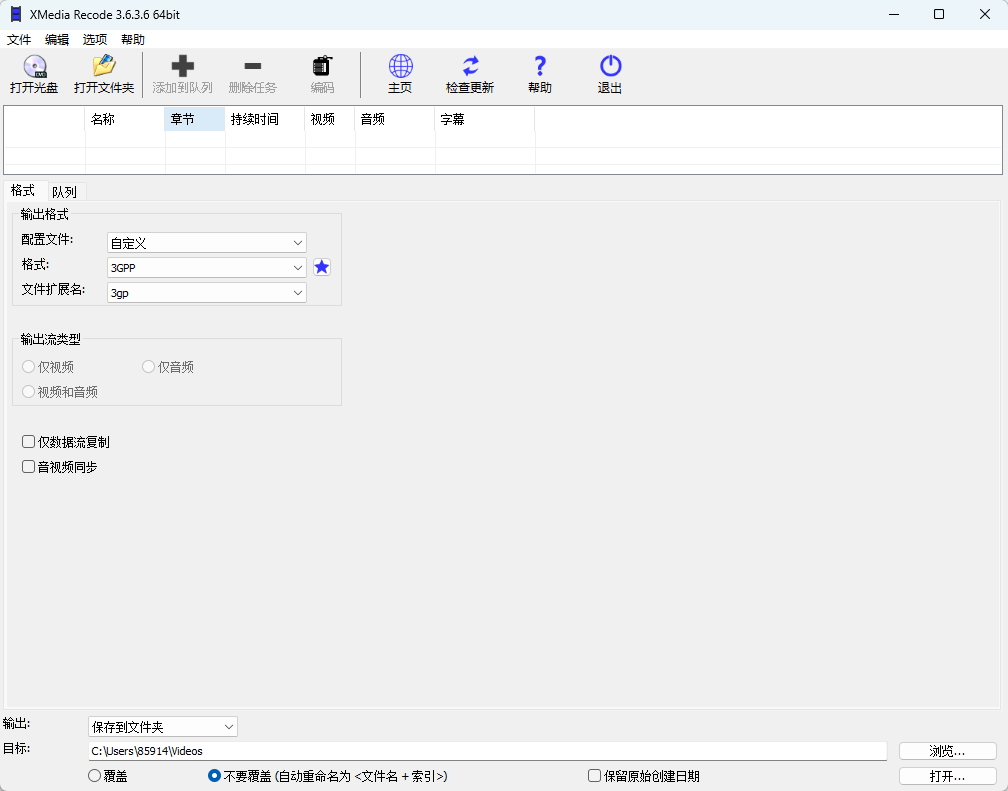
Task: Click the 打开... button
Action: (948, 776)
